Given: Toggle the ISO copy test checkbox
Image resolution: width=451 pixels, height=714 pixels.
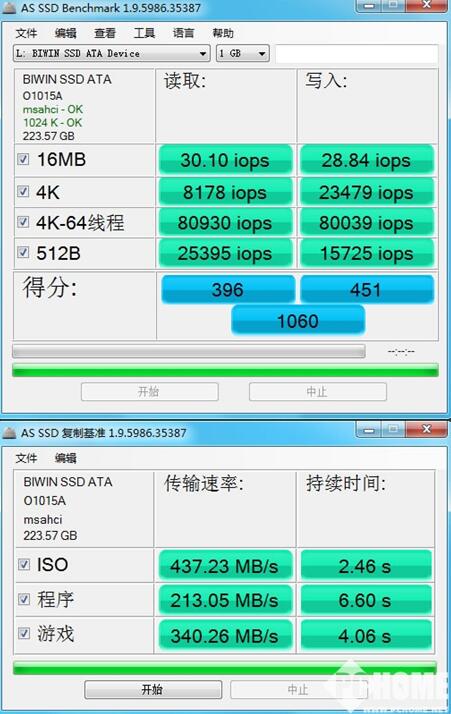Looking at the screenshot, I should 24,565.
